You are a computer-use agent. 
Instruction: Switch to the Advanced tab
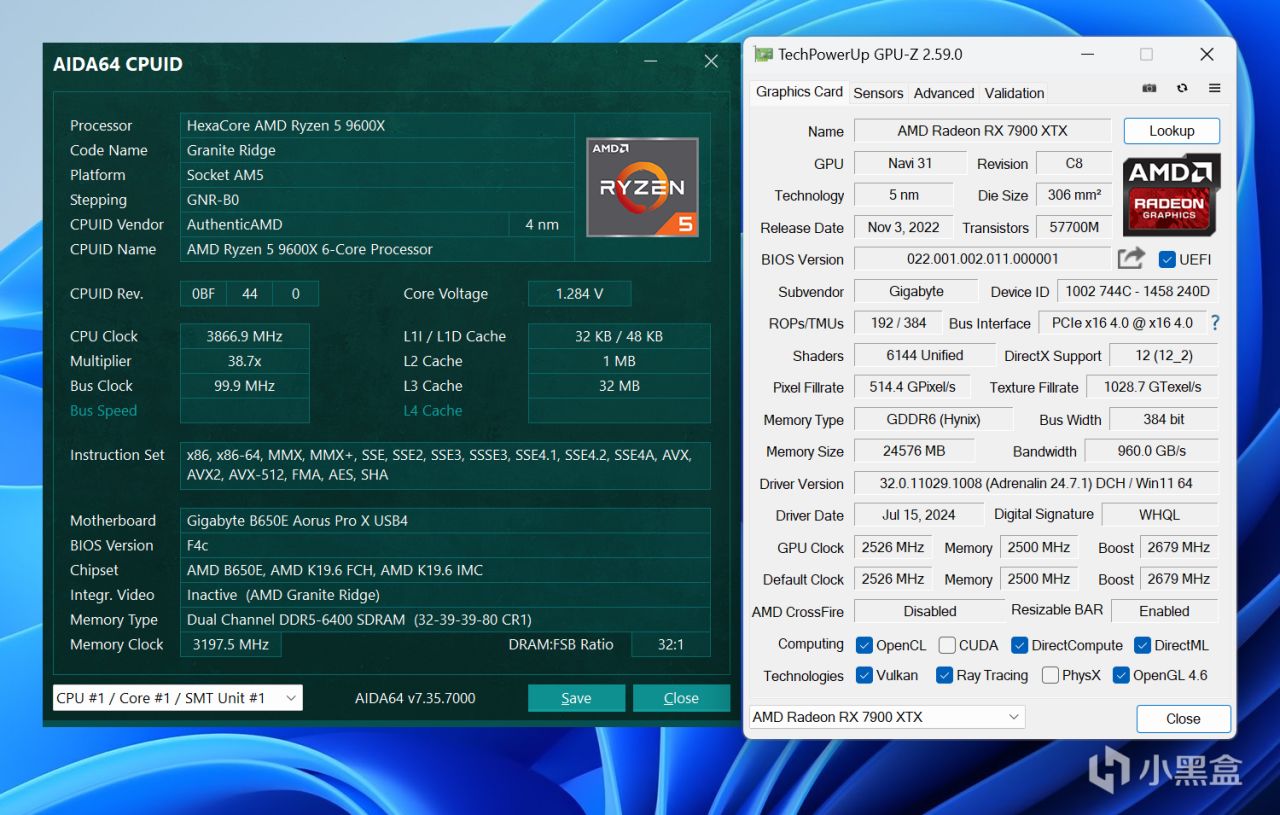(943, 93)
